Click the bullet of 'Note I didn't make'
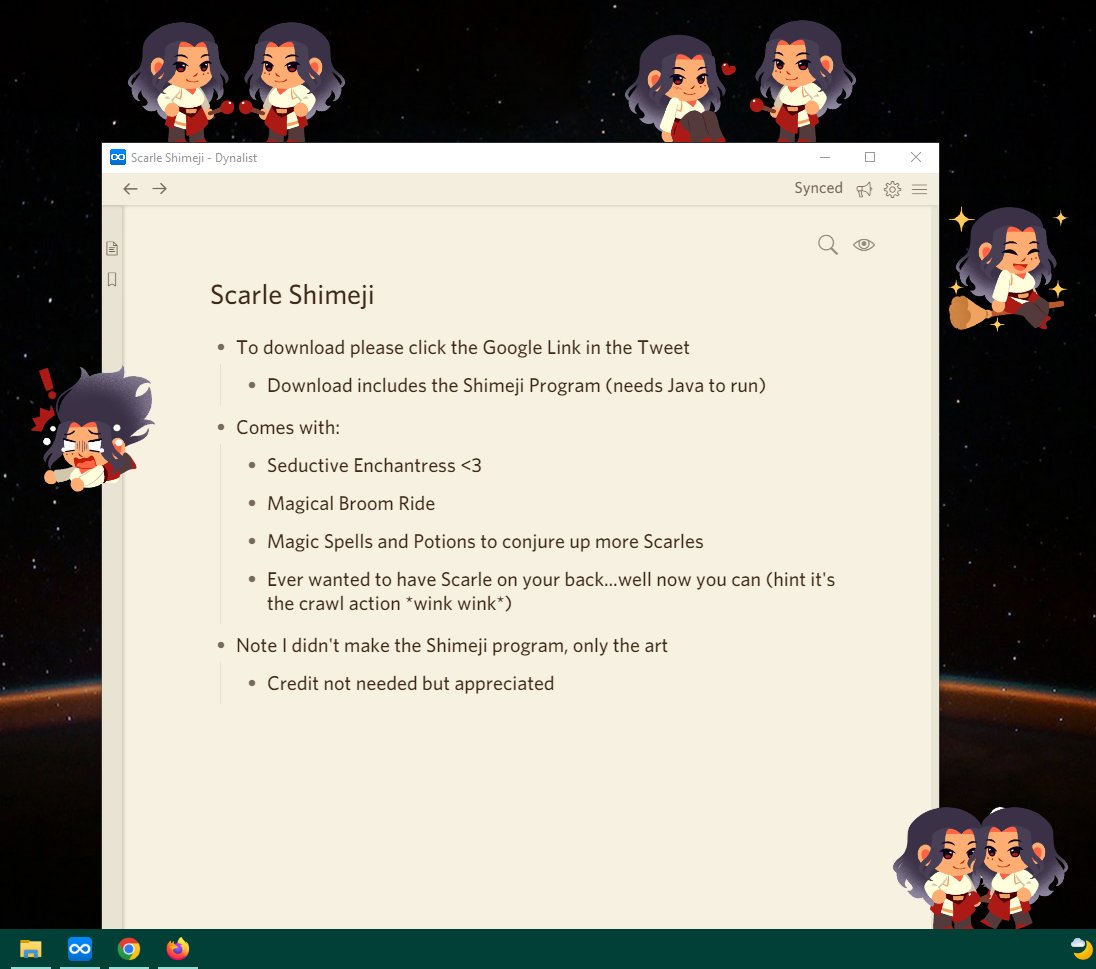Viewport: 1096px width, 969px height. 221,645
